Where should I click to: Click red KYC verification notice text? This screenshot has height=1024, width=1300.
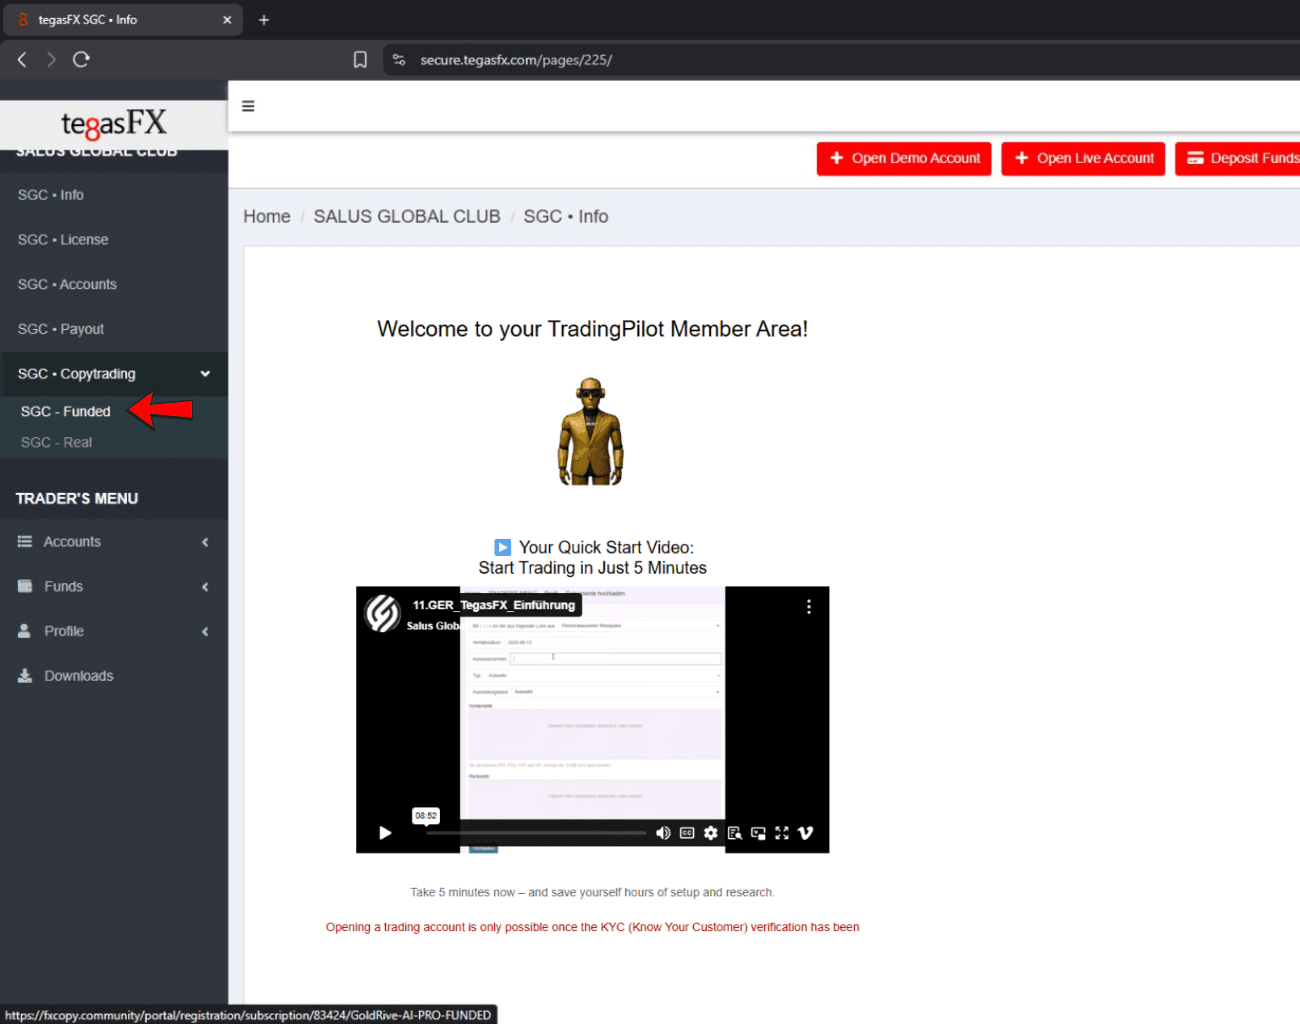(x=592, y=927)
